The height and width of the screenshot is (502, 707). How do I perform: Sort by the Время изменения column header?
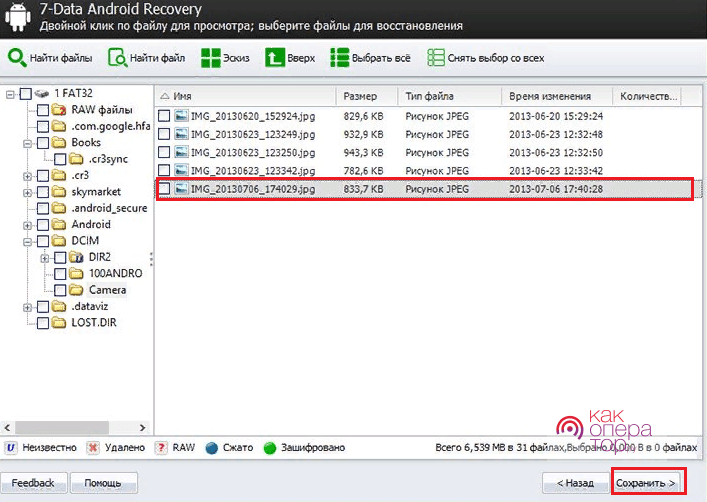pos(557,96)
